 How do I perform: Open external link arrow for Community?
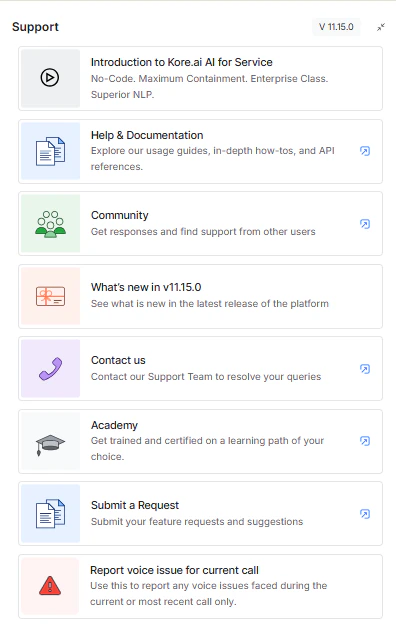coord(365,224)
